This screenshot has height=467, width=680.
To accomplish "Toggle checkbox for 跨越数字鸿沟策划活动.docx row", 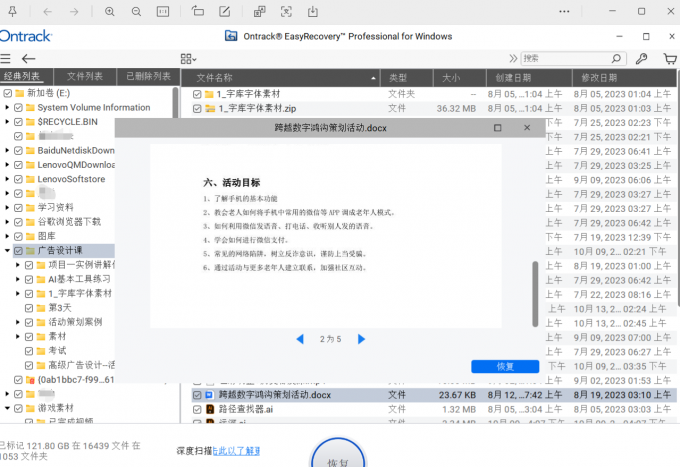I will (197, 395).
